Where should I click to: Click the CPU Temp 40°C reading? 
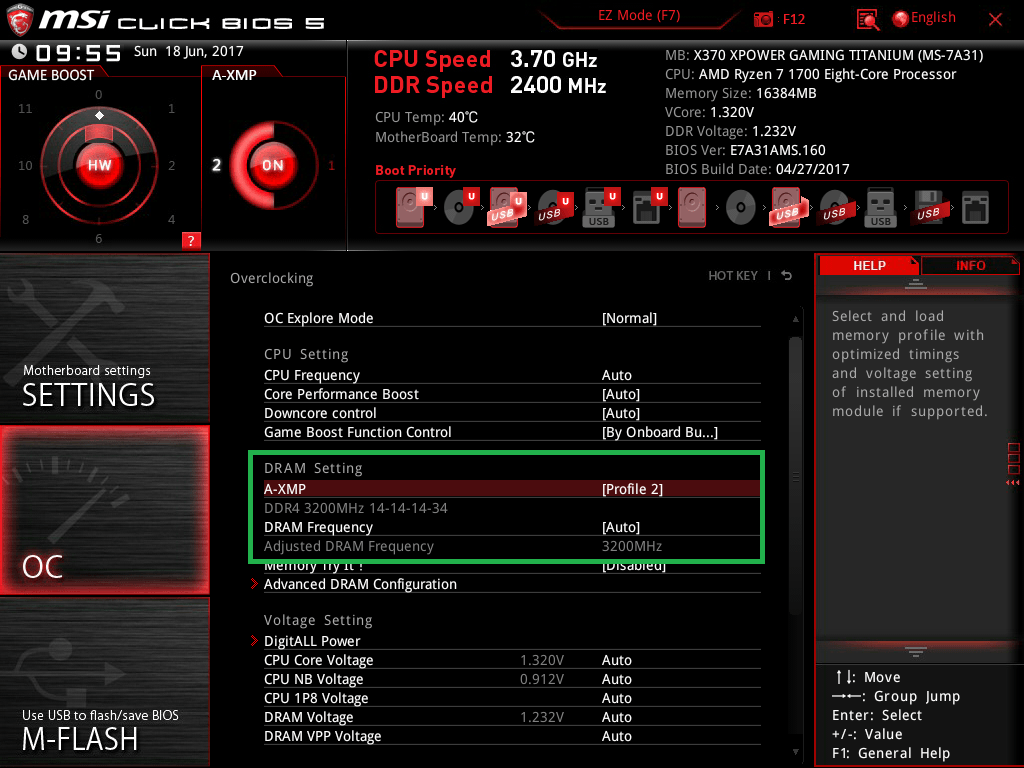[426, 118]
